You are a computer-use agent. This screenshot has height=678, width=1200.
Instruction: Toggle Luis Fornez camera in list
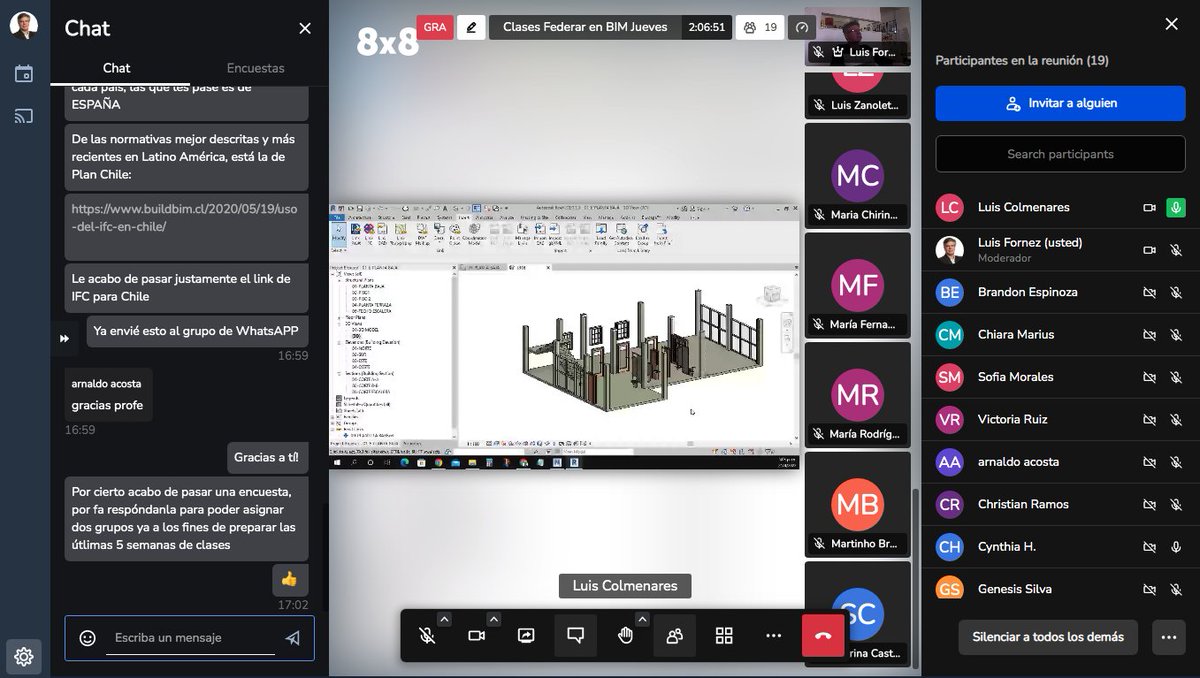(1150, 250)
